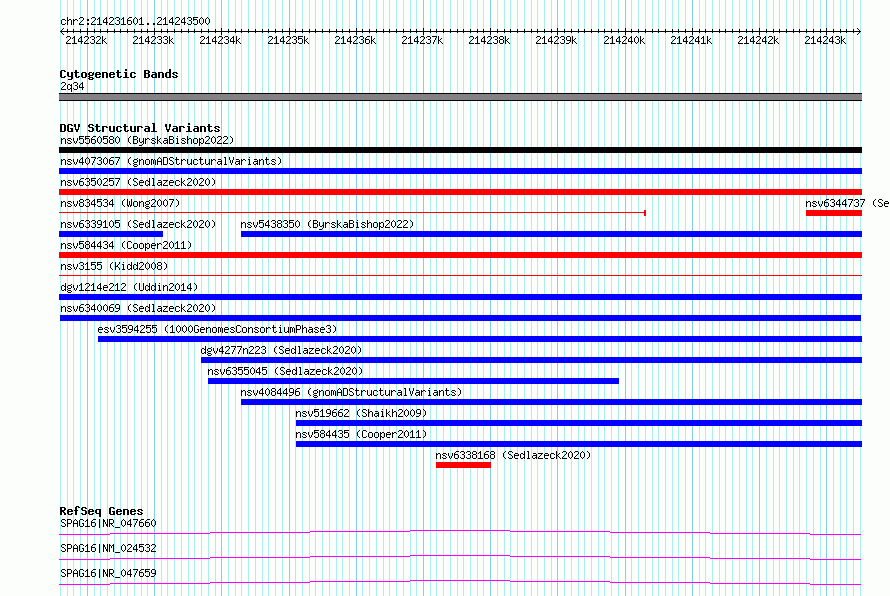The width and height of the screenshot is (890, 596).
Task: Open the nsv4084496 (gnomADStructuralVariants) label
Action: click(351, 392)
